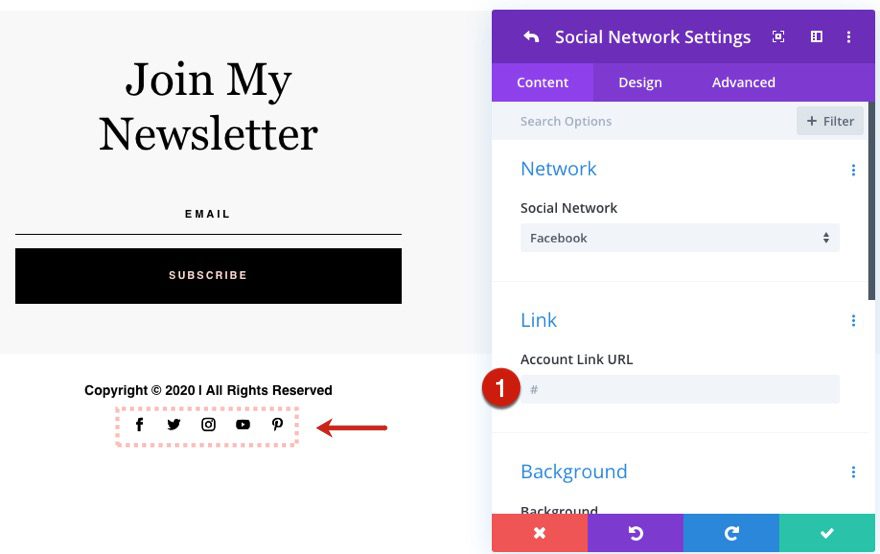Viewport: 880px width, 554px height.
Task: Open Network section options menu dots
Action: point(853,170)
